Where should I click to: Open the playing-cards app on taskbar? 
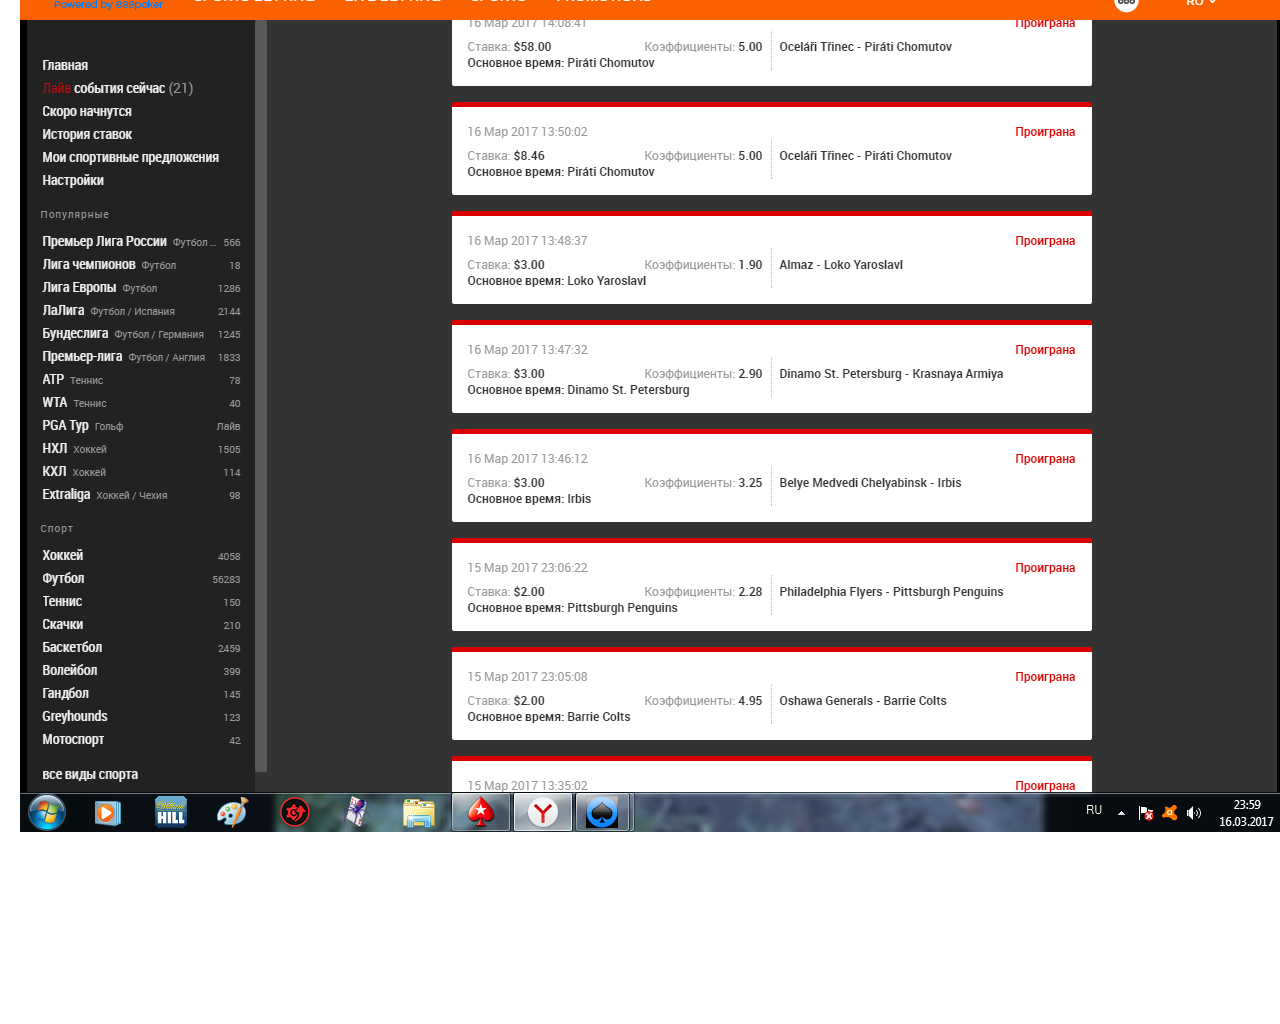pos(357,813)
